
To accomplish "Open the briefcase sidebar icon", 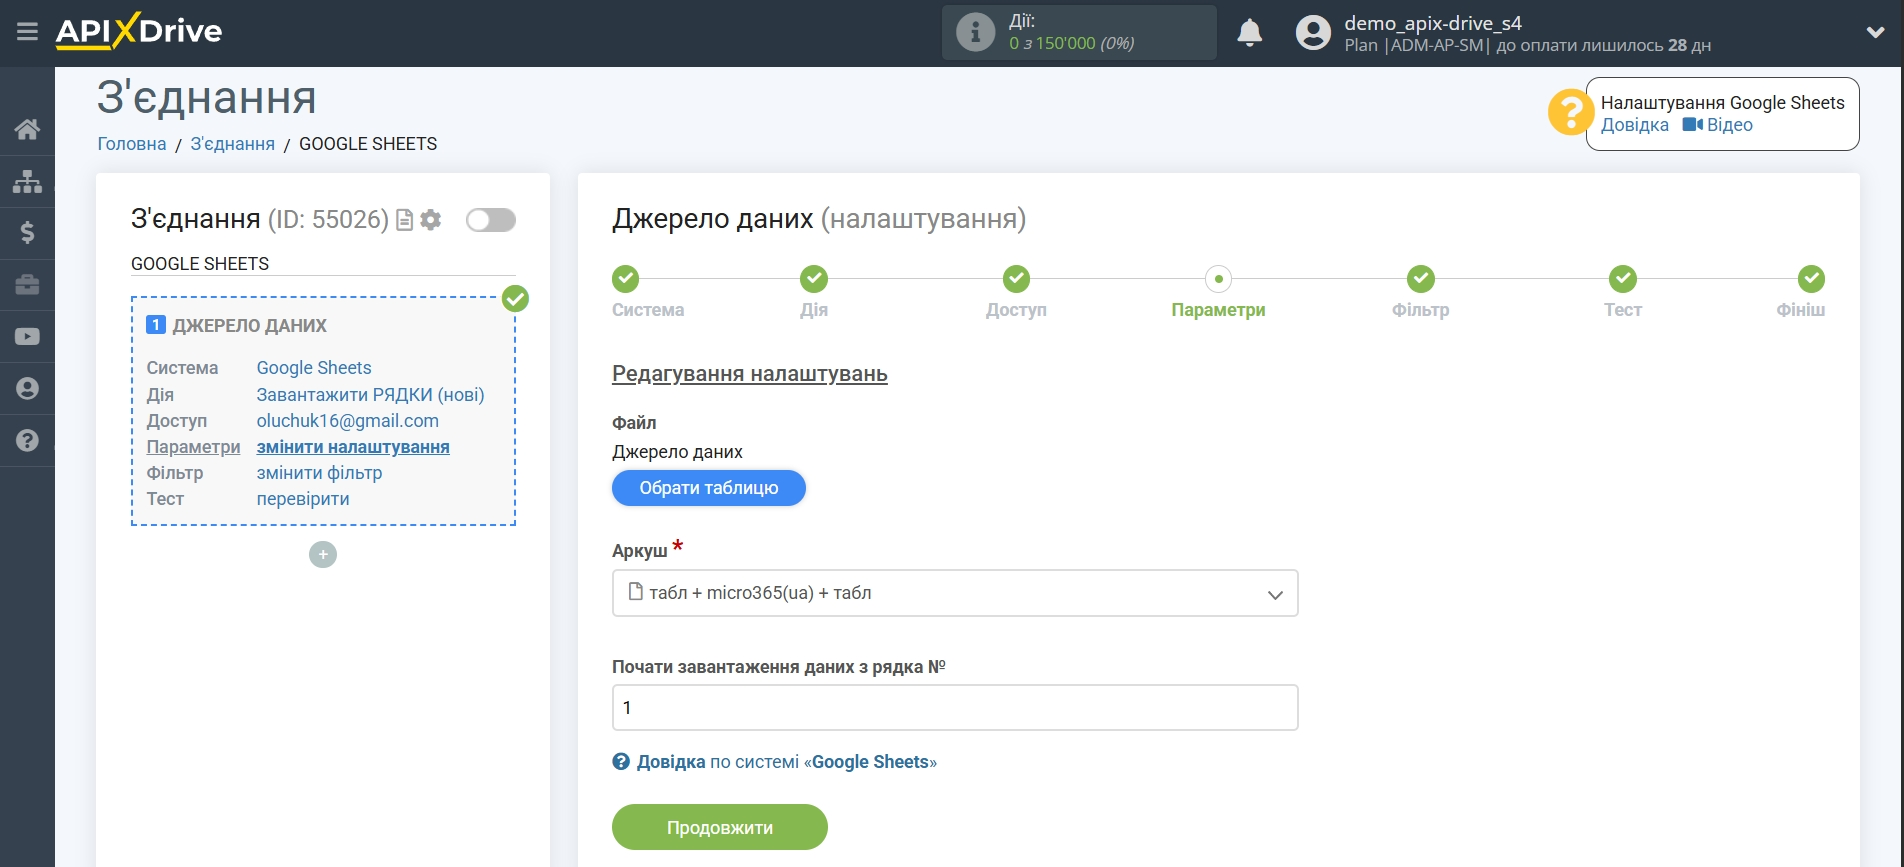I will 27,285.
